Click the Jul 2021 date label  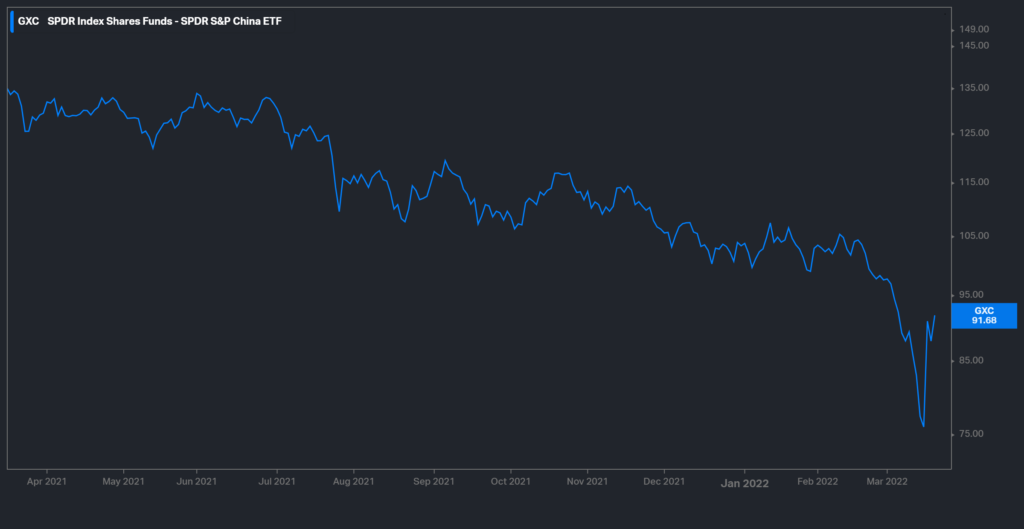click(277, 481)
